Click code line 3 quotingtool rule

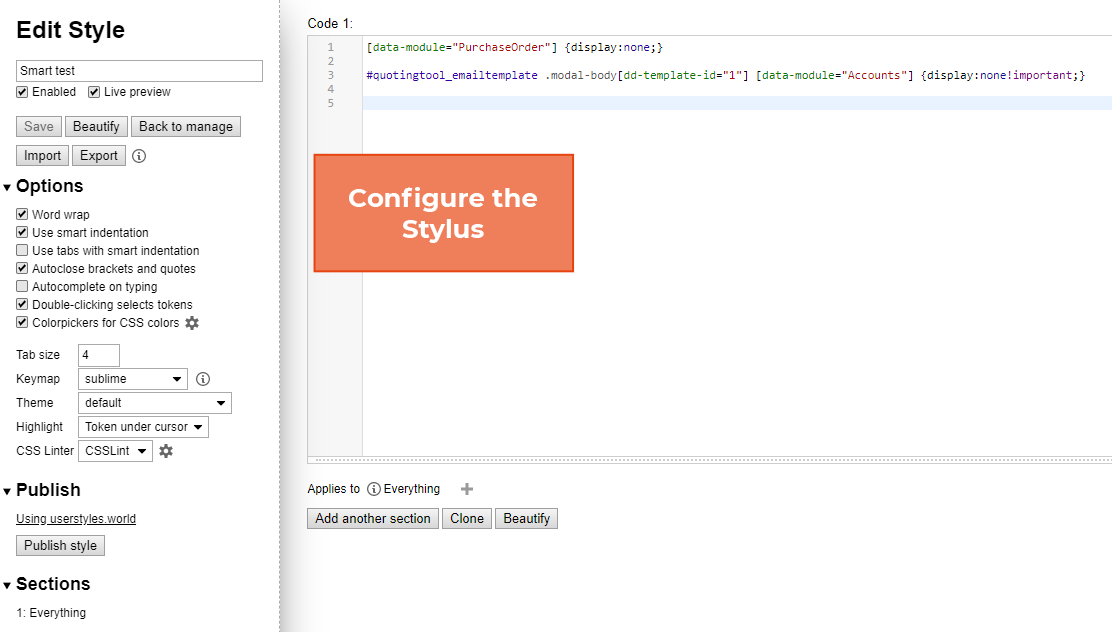coord(725,75)
